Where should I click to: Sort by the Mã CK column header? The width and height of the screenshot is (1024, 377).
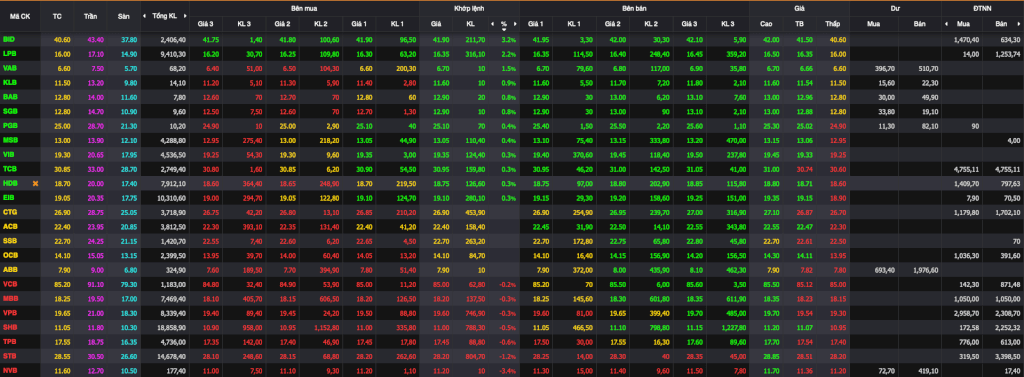[x=20, y=16]
